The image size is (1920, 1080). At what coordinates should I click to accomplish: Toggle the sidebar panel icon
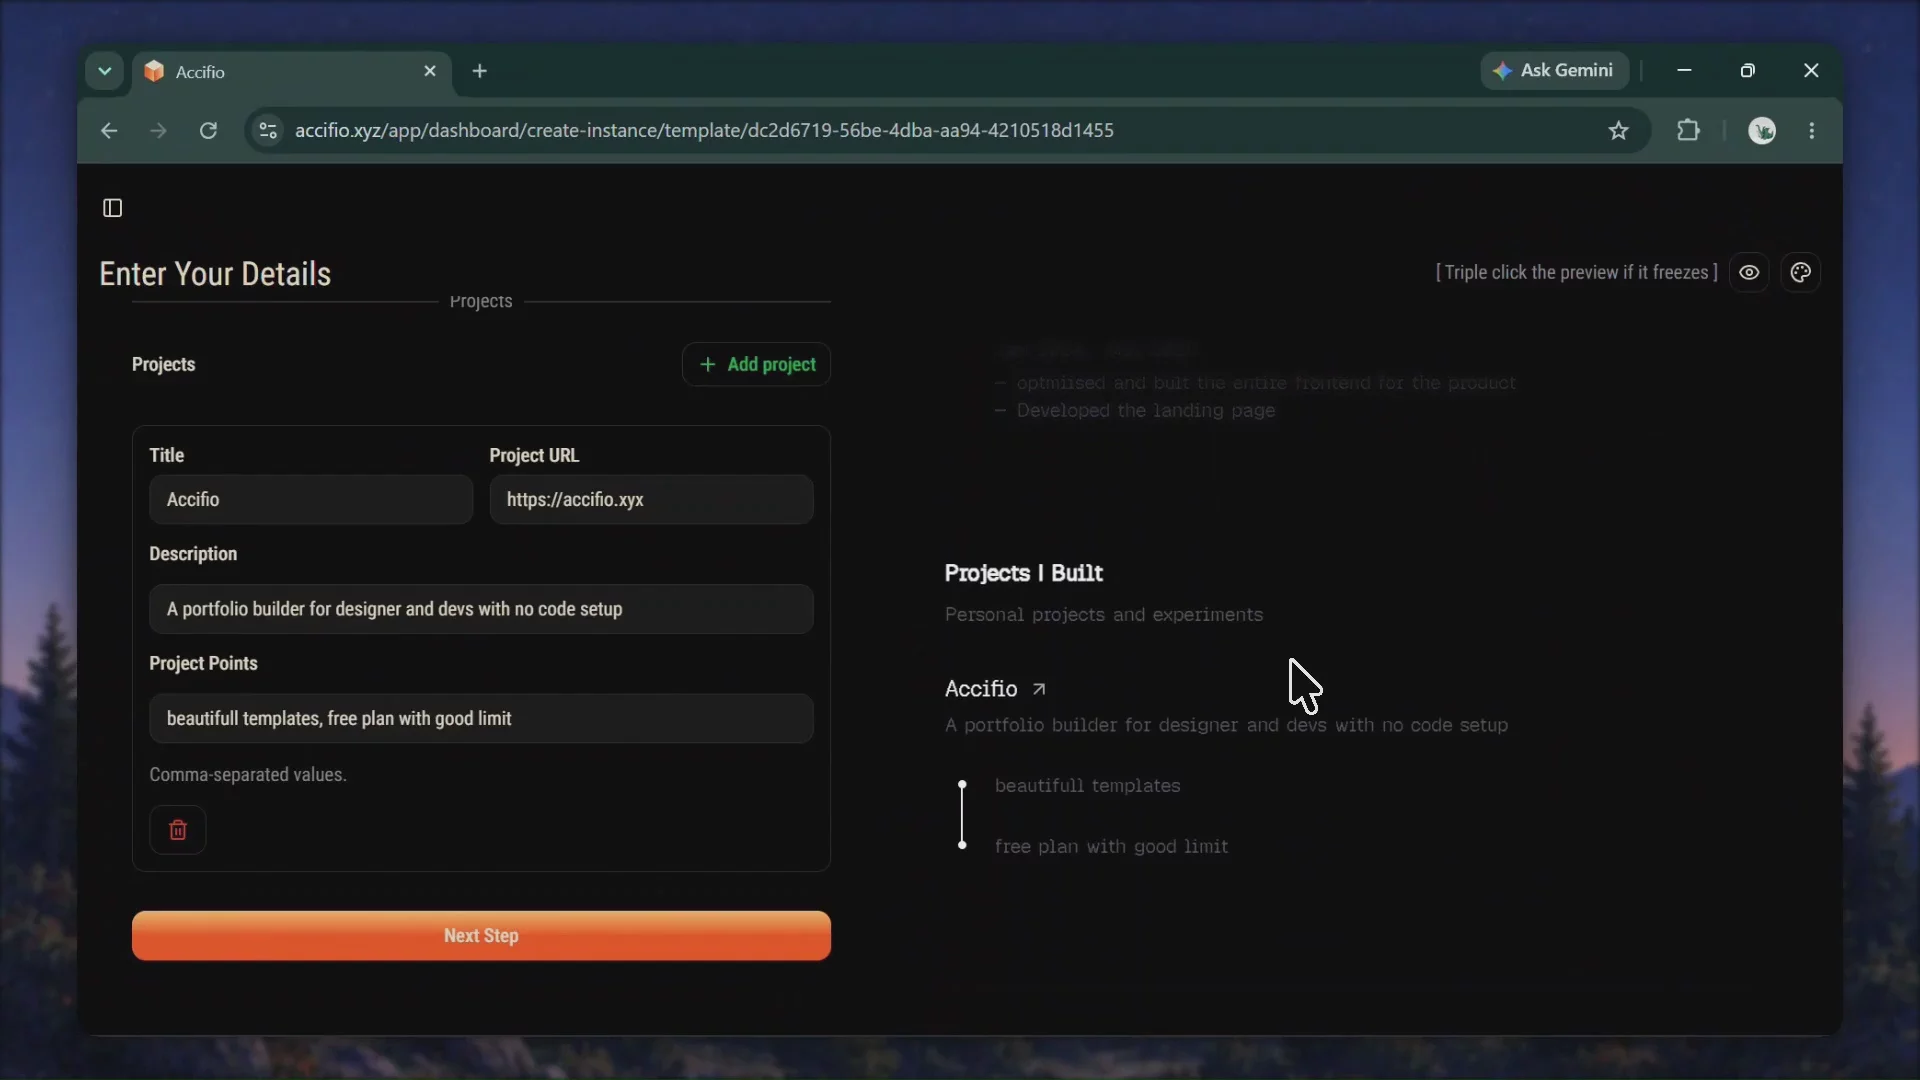pos(113,208)
